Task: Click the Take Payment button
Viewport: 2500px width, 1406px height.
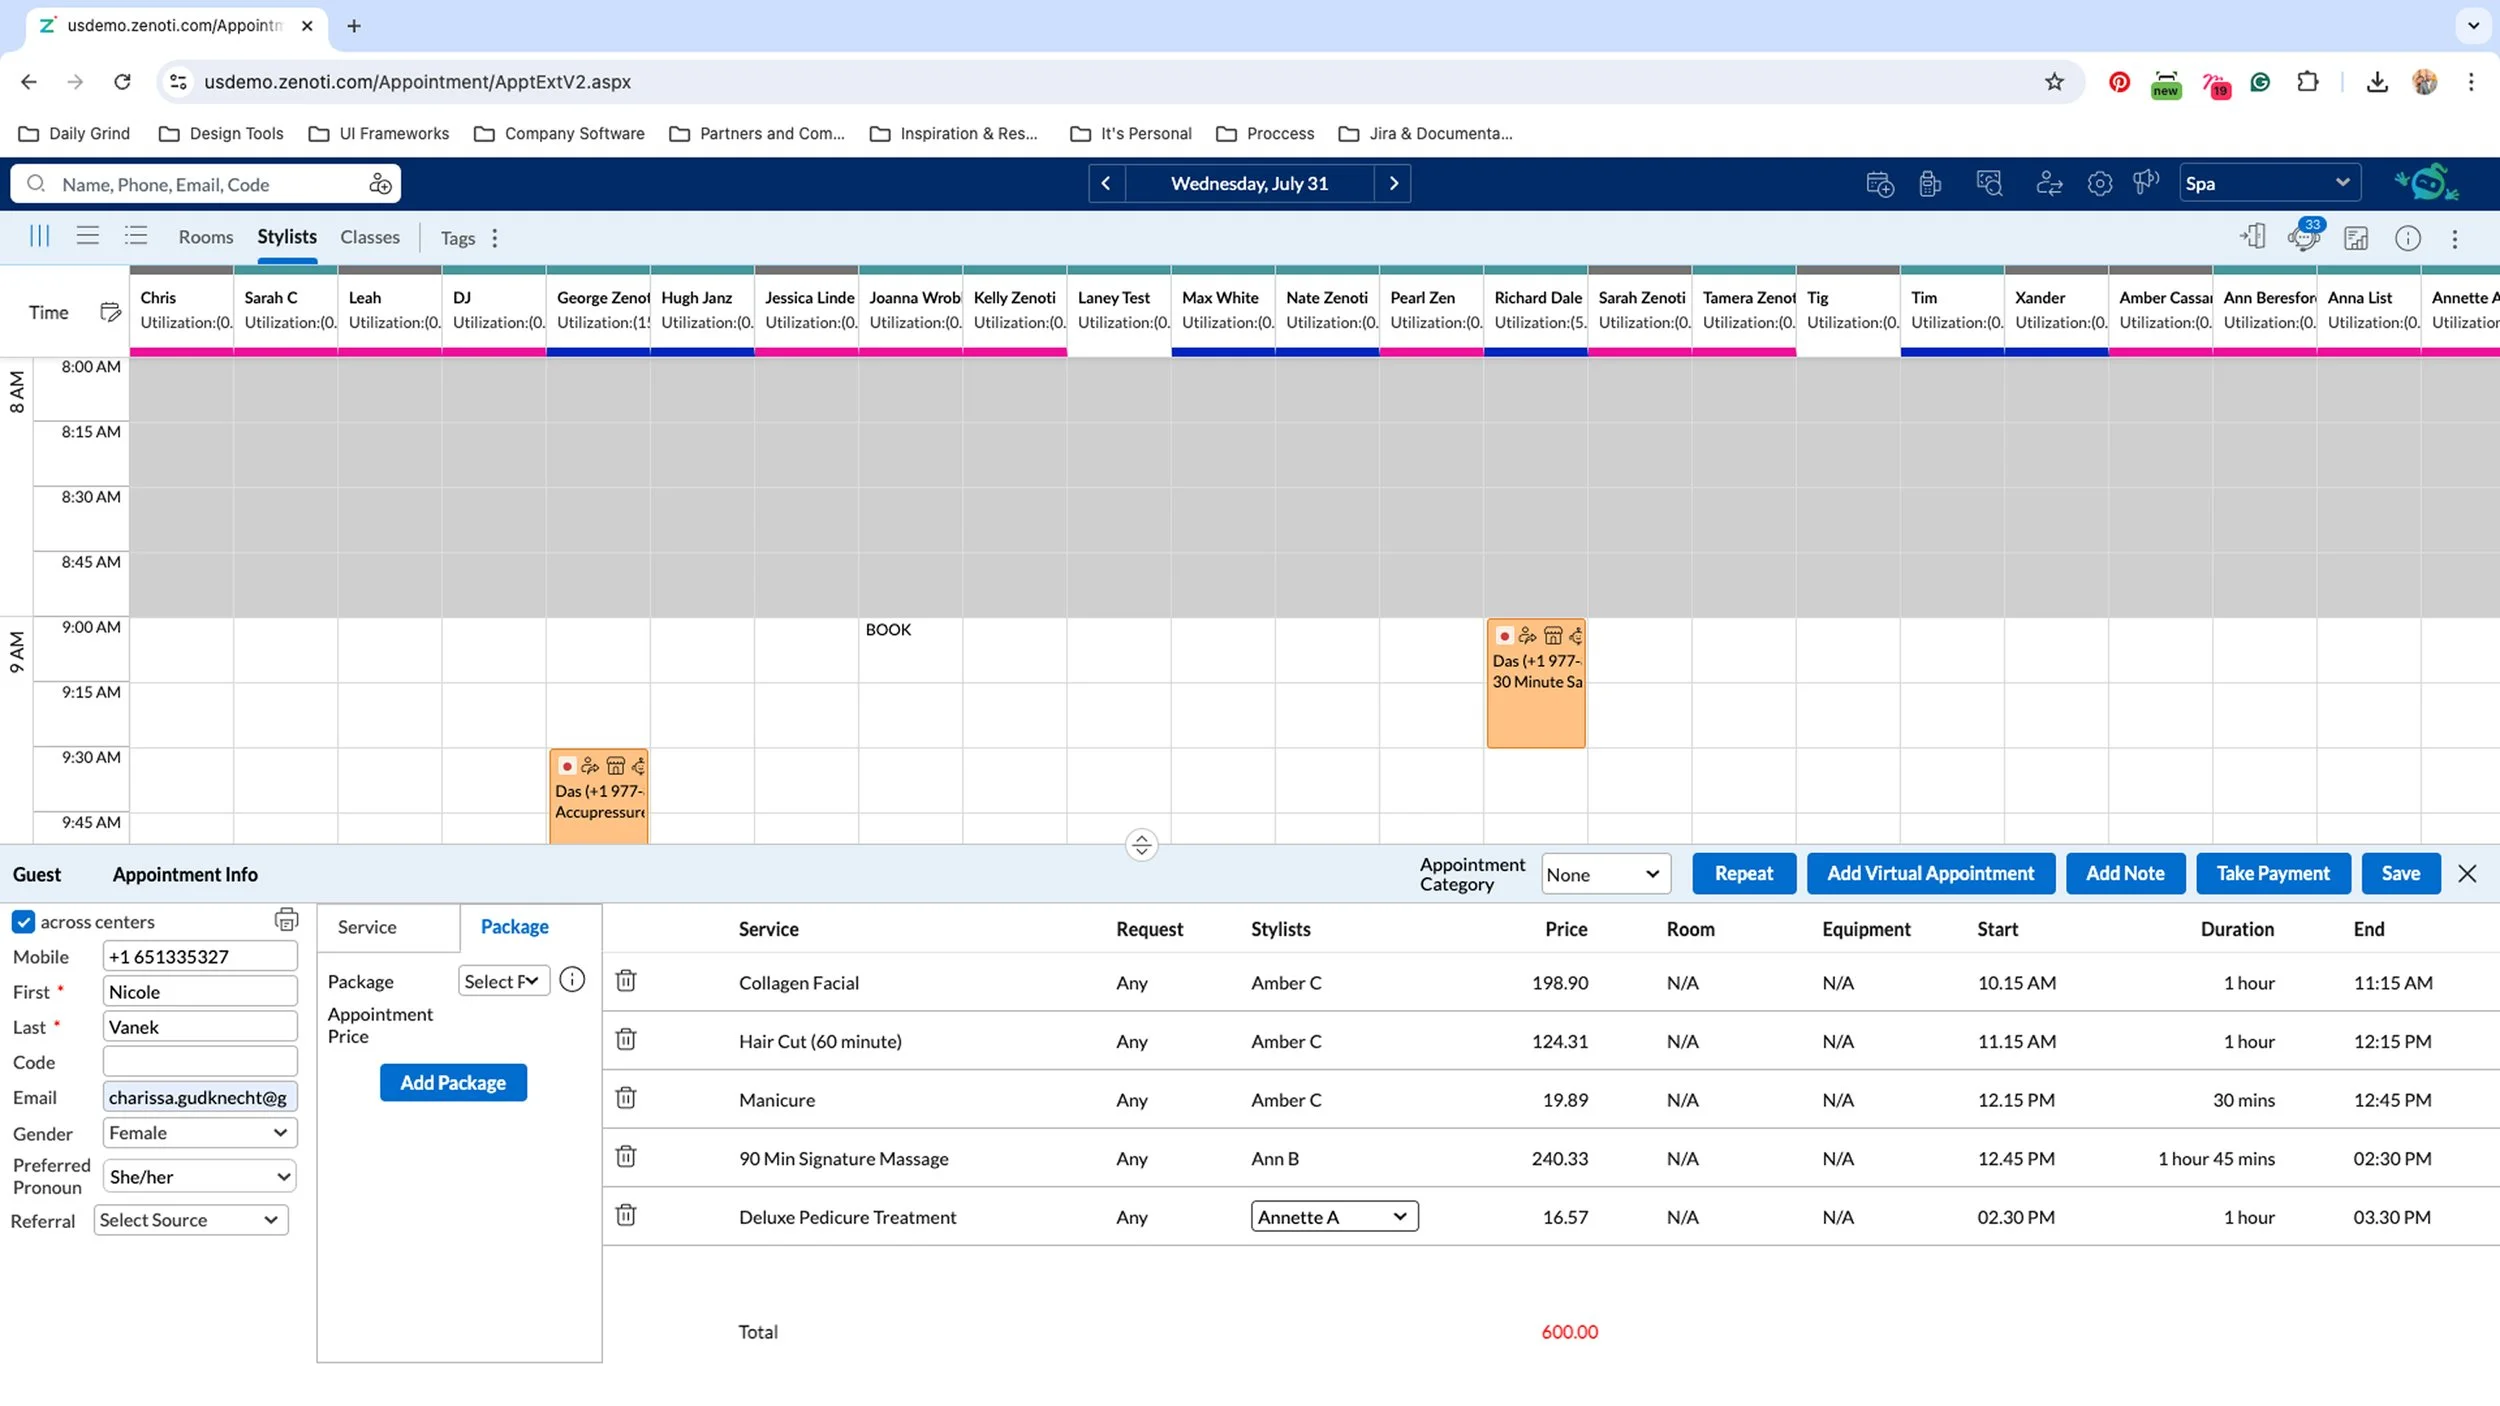Action: (2272, 873)
